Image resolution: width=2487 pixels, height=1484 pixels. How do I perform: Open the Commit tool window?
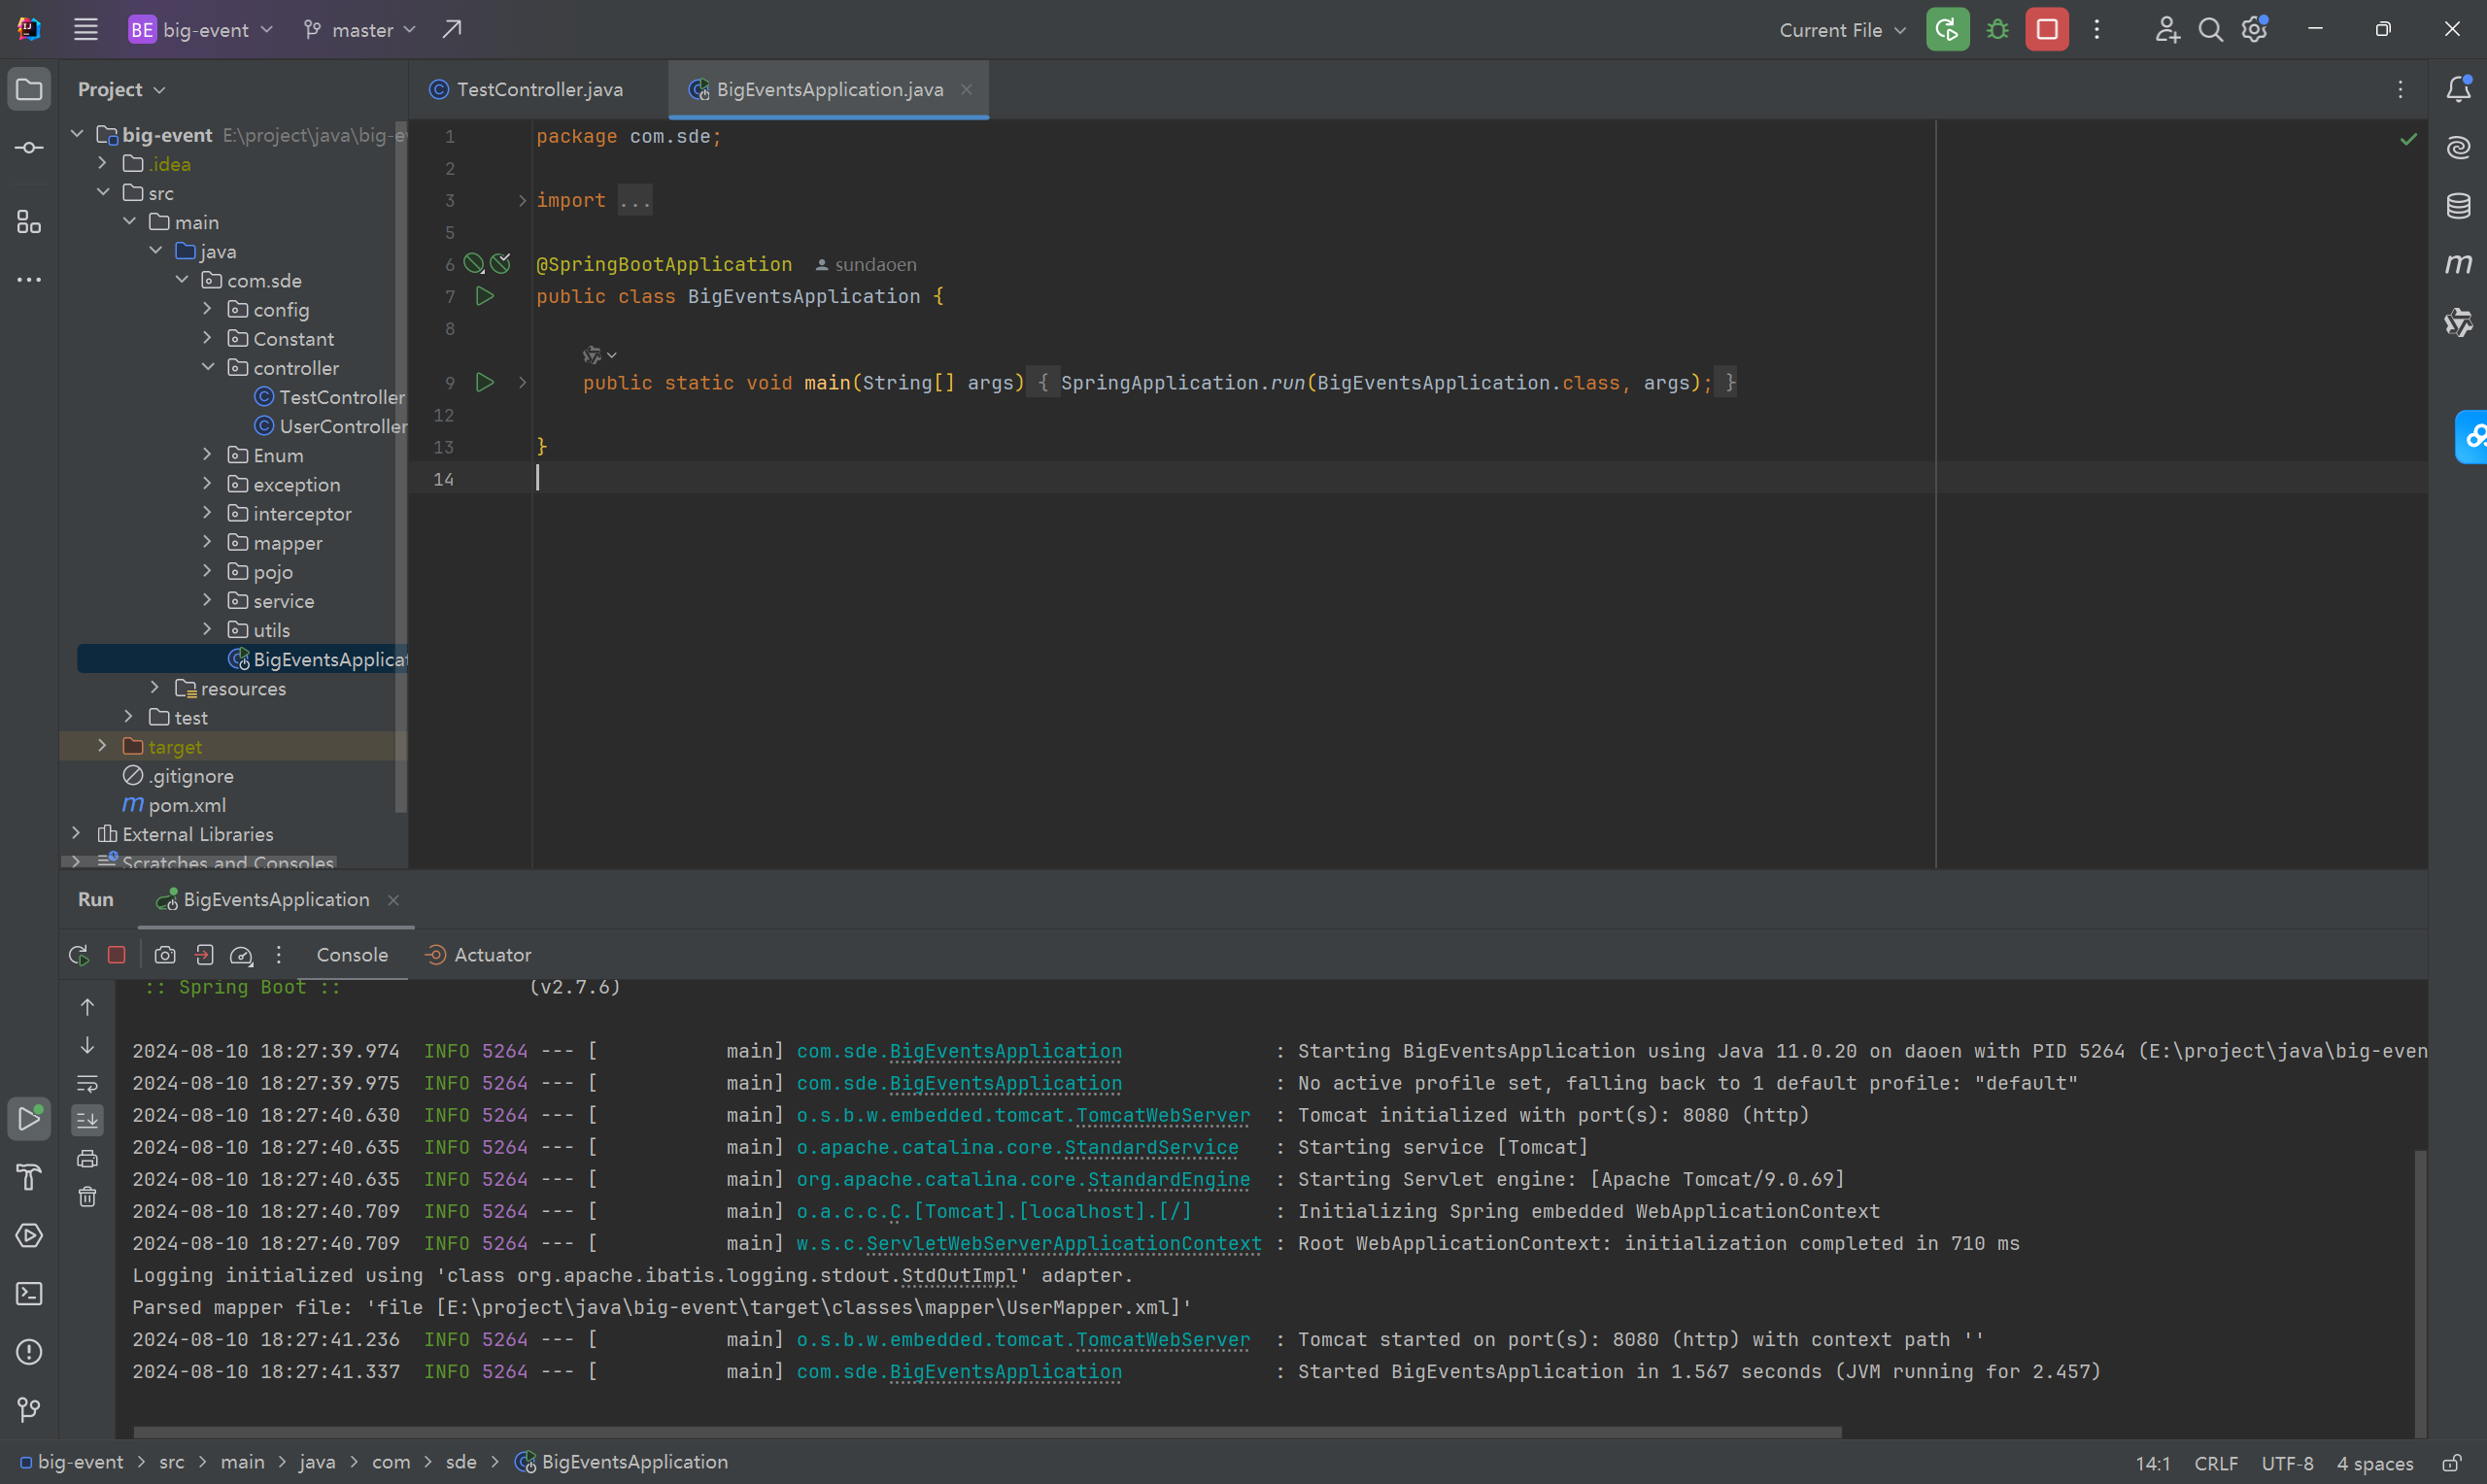click(x=29, y=148)
